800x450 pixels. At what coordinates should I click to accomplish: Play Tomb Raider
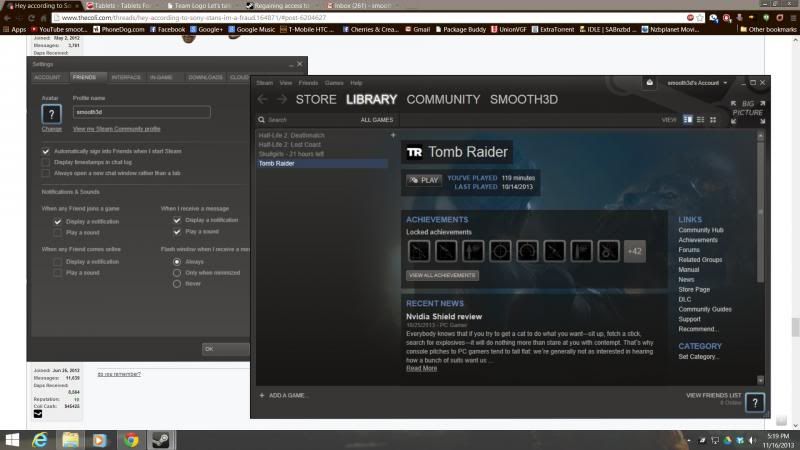pyautogui.click(x=424, y=180)
